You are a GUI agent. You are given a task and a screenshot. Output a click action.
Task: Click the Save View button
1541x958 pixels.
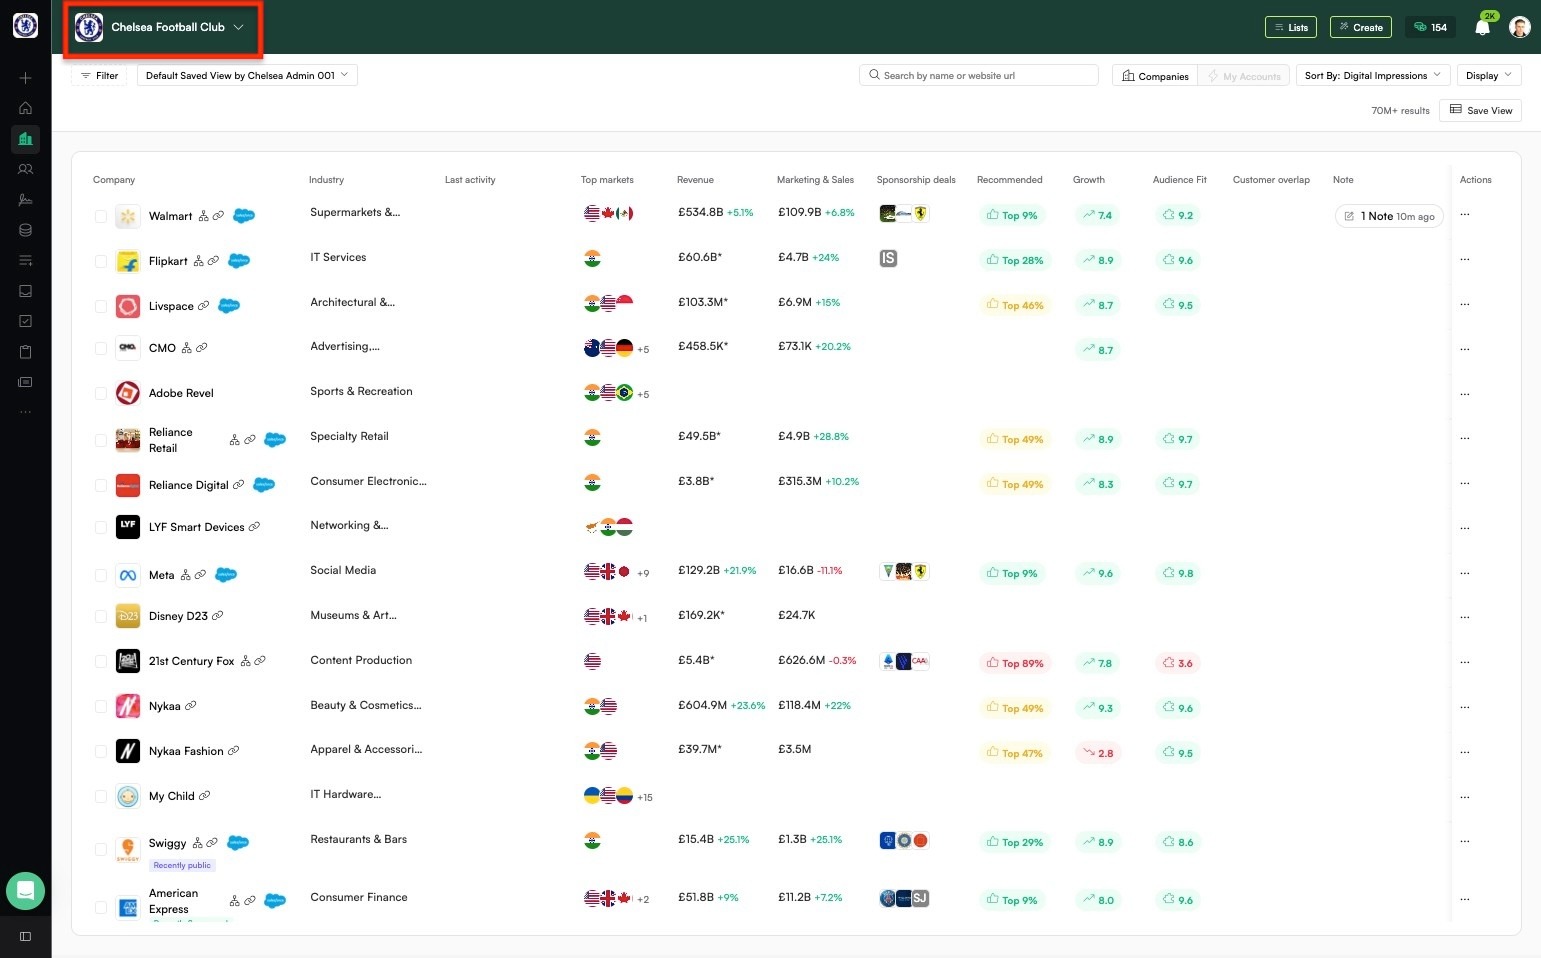click(1481, 110)
